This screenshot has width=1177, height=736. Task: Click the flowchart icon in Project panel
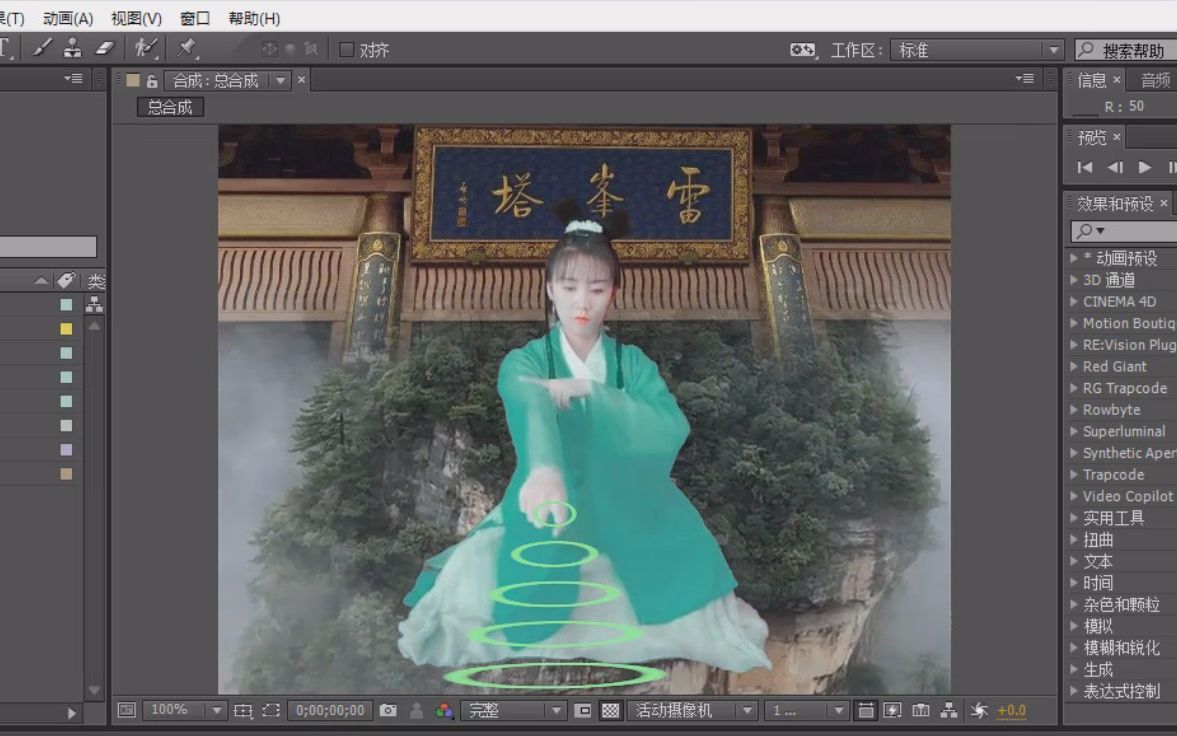coord(94,304)
